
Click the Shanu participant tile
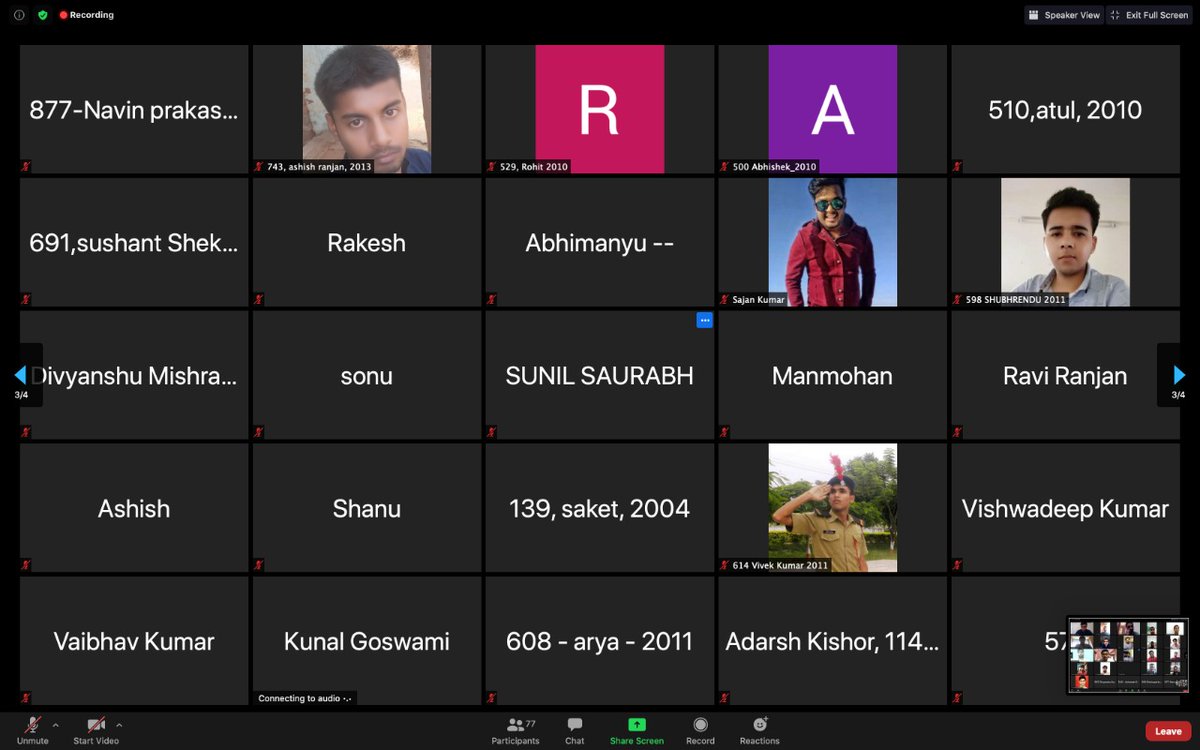[x=367, y=508]
